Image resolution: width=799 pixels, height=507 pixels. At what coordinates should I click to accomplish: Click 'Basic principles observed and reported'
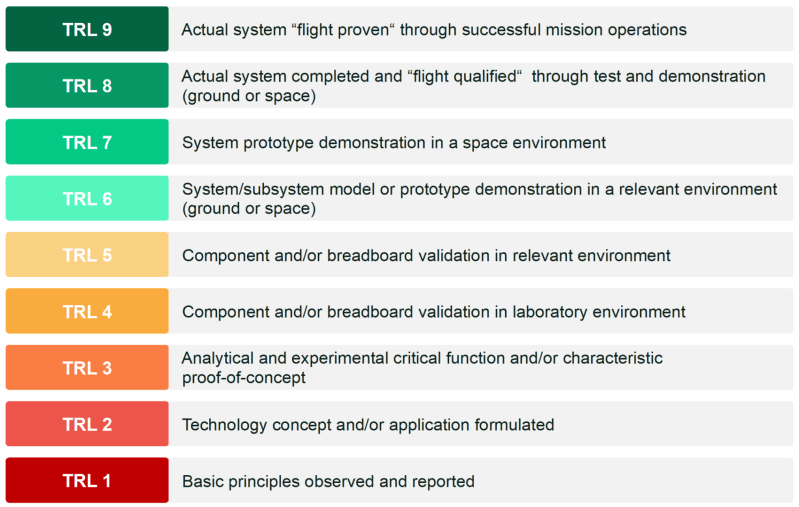328,481
